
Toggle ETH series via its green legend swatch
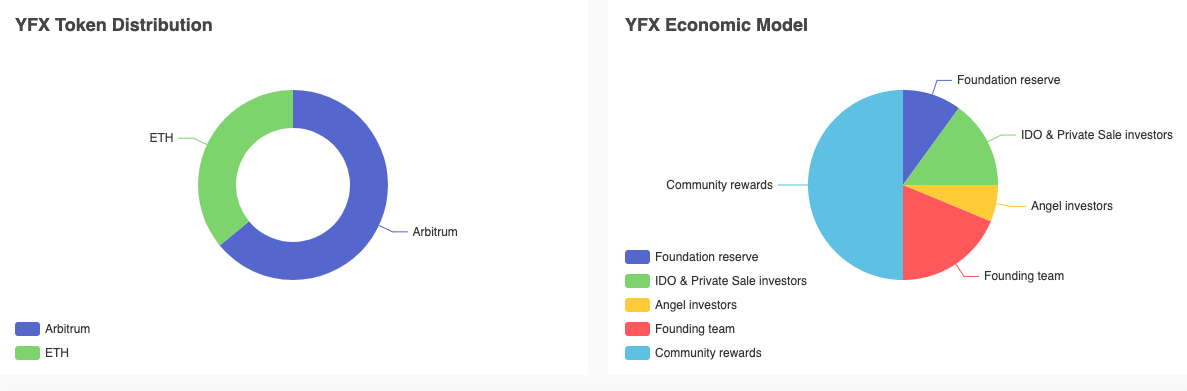(27, 352)
